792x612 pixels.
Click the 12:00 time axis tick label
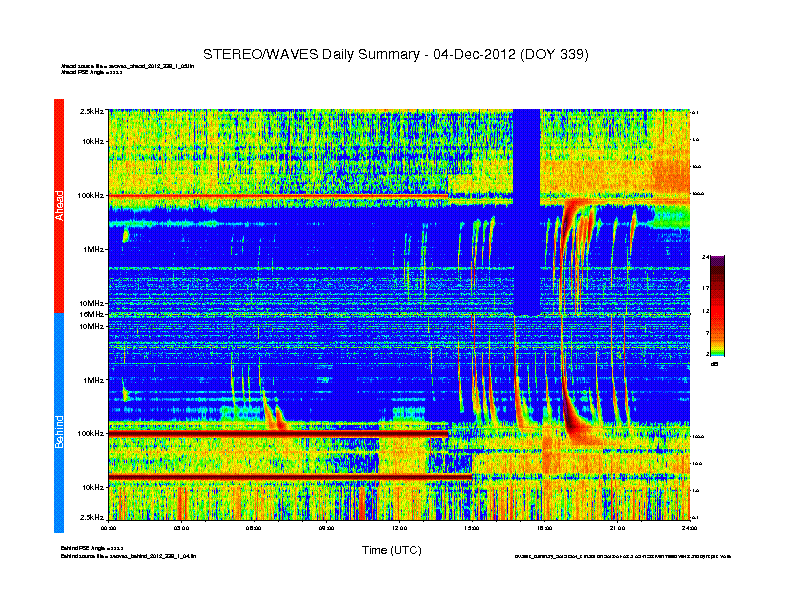pos(400,527)
